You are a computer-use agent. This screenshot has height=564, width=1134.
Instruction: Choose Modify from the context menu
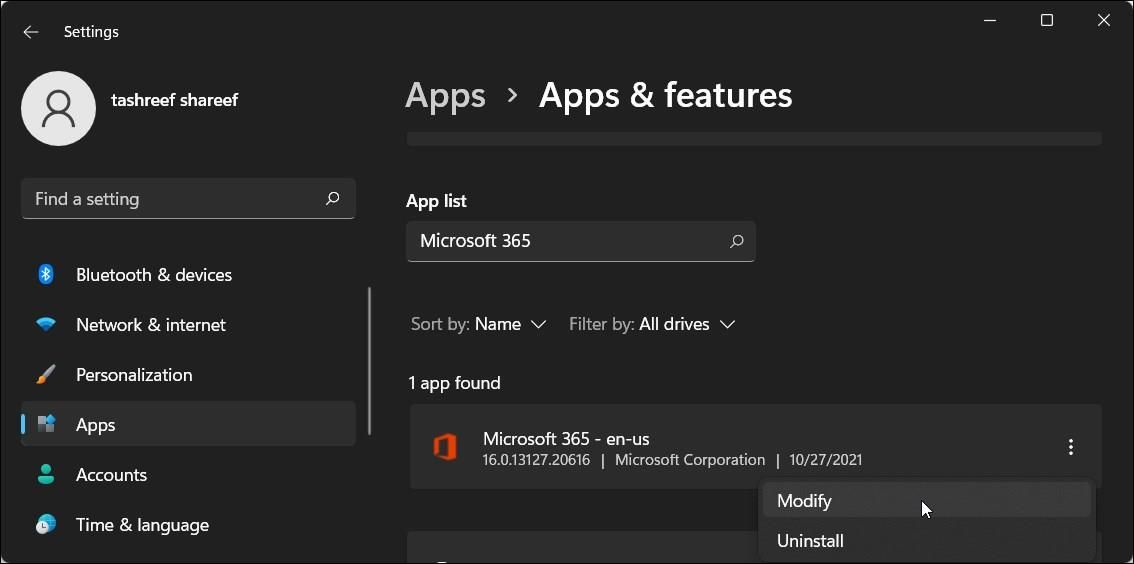pos(926,500)
